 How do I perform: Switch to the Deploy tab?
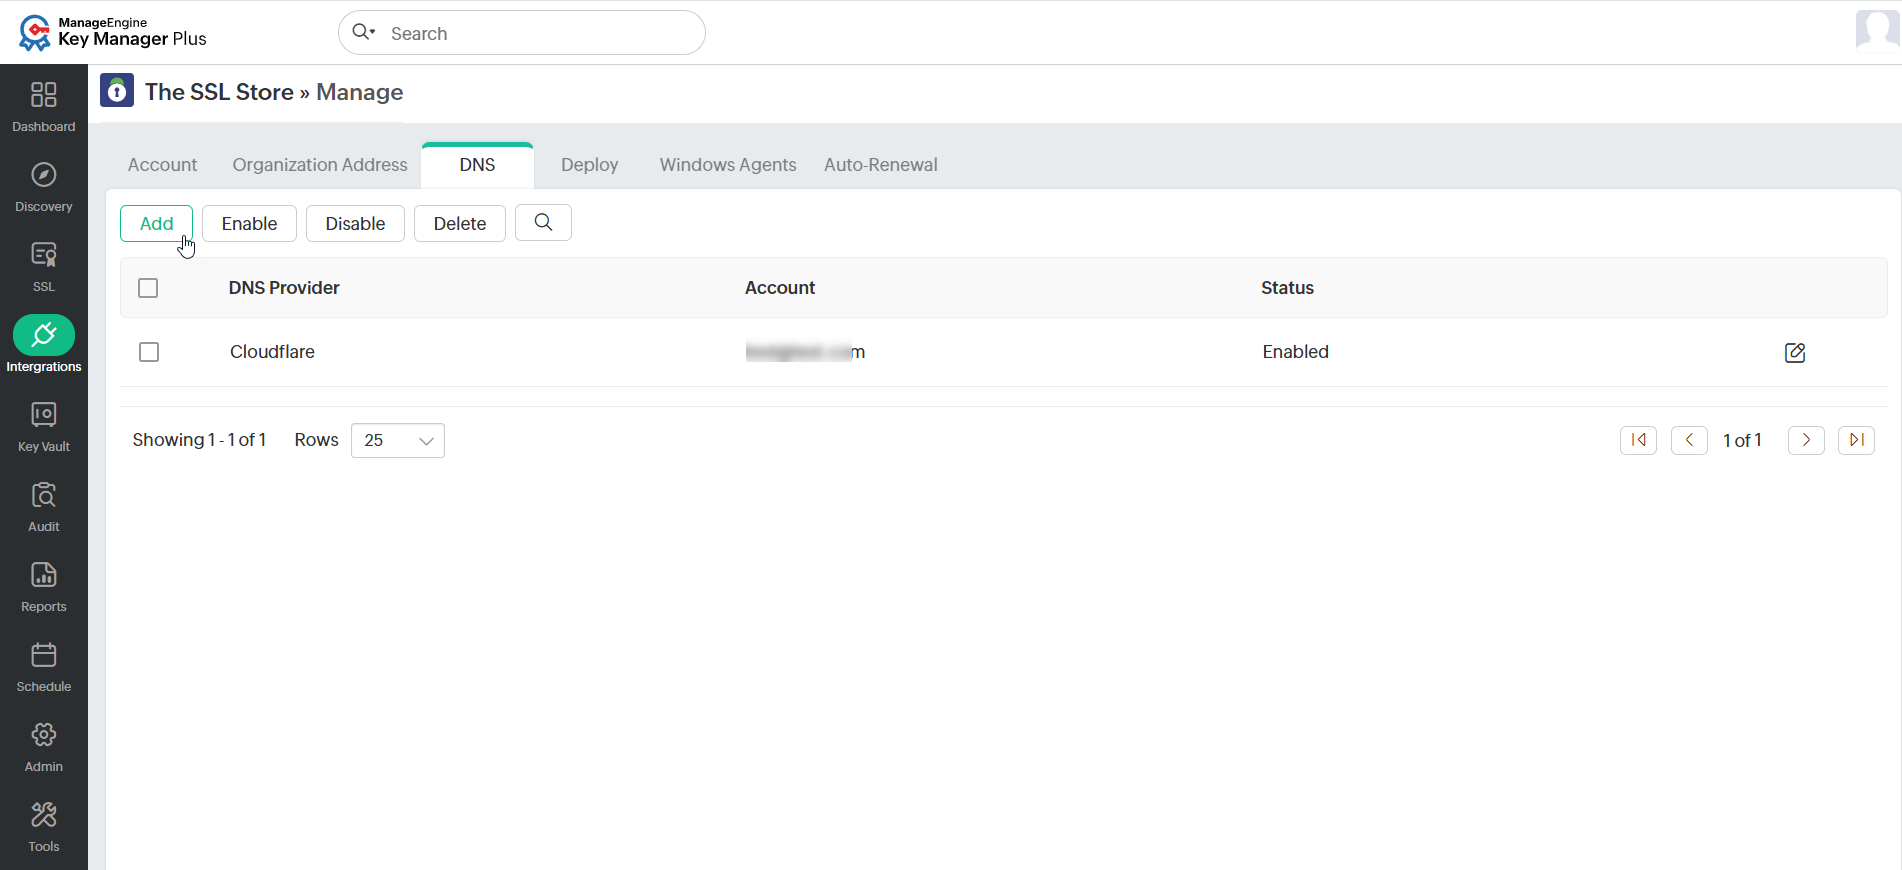point(590,165)
